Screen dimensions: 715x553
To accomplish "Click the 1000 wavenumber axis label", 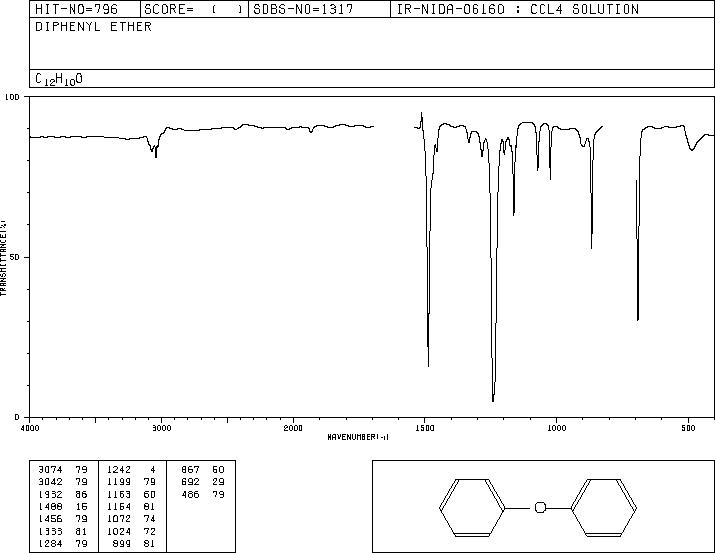I will [556, 428].
